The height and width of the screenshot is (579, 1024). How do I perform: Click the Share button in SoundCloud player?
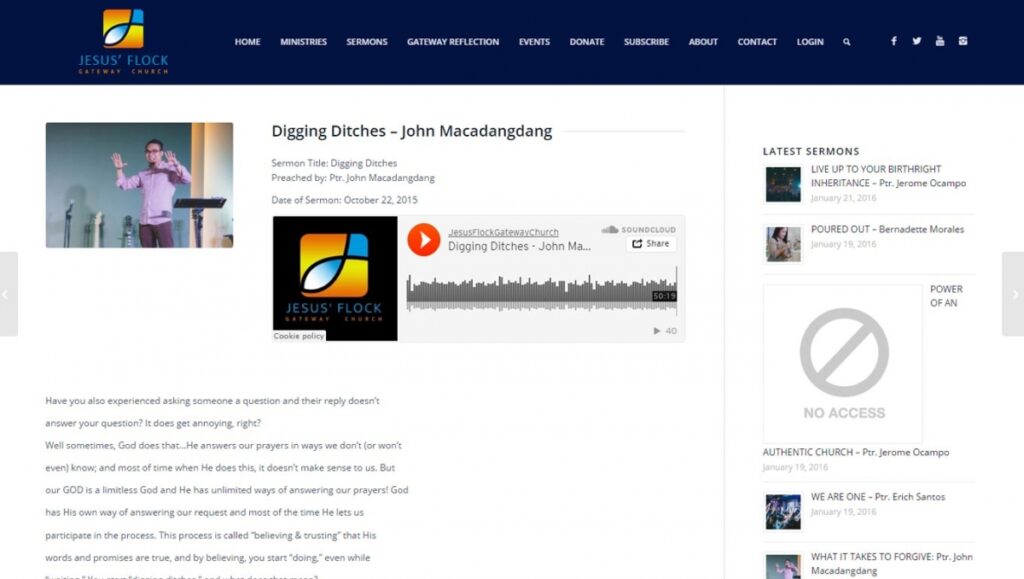(x=651, y=244)
